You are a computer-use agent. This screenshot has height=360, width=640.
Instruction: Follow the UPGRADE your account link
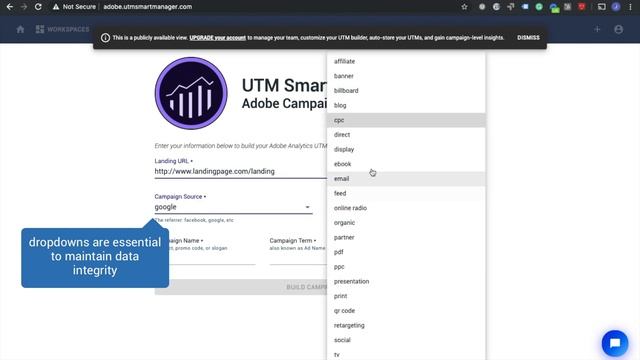[x=218, y=38]
